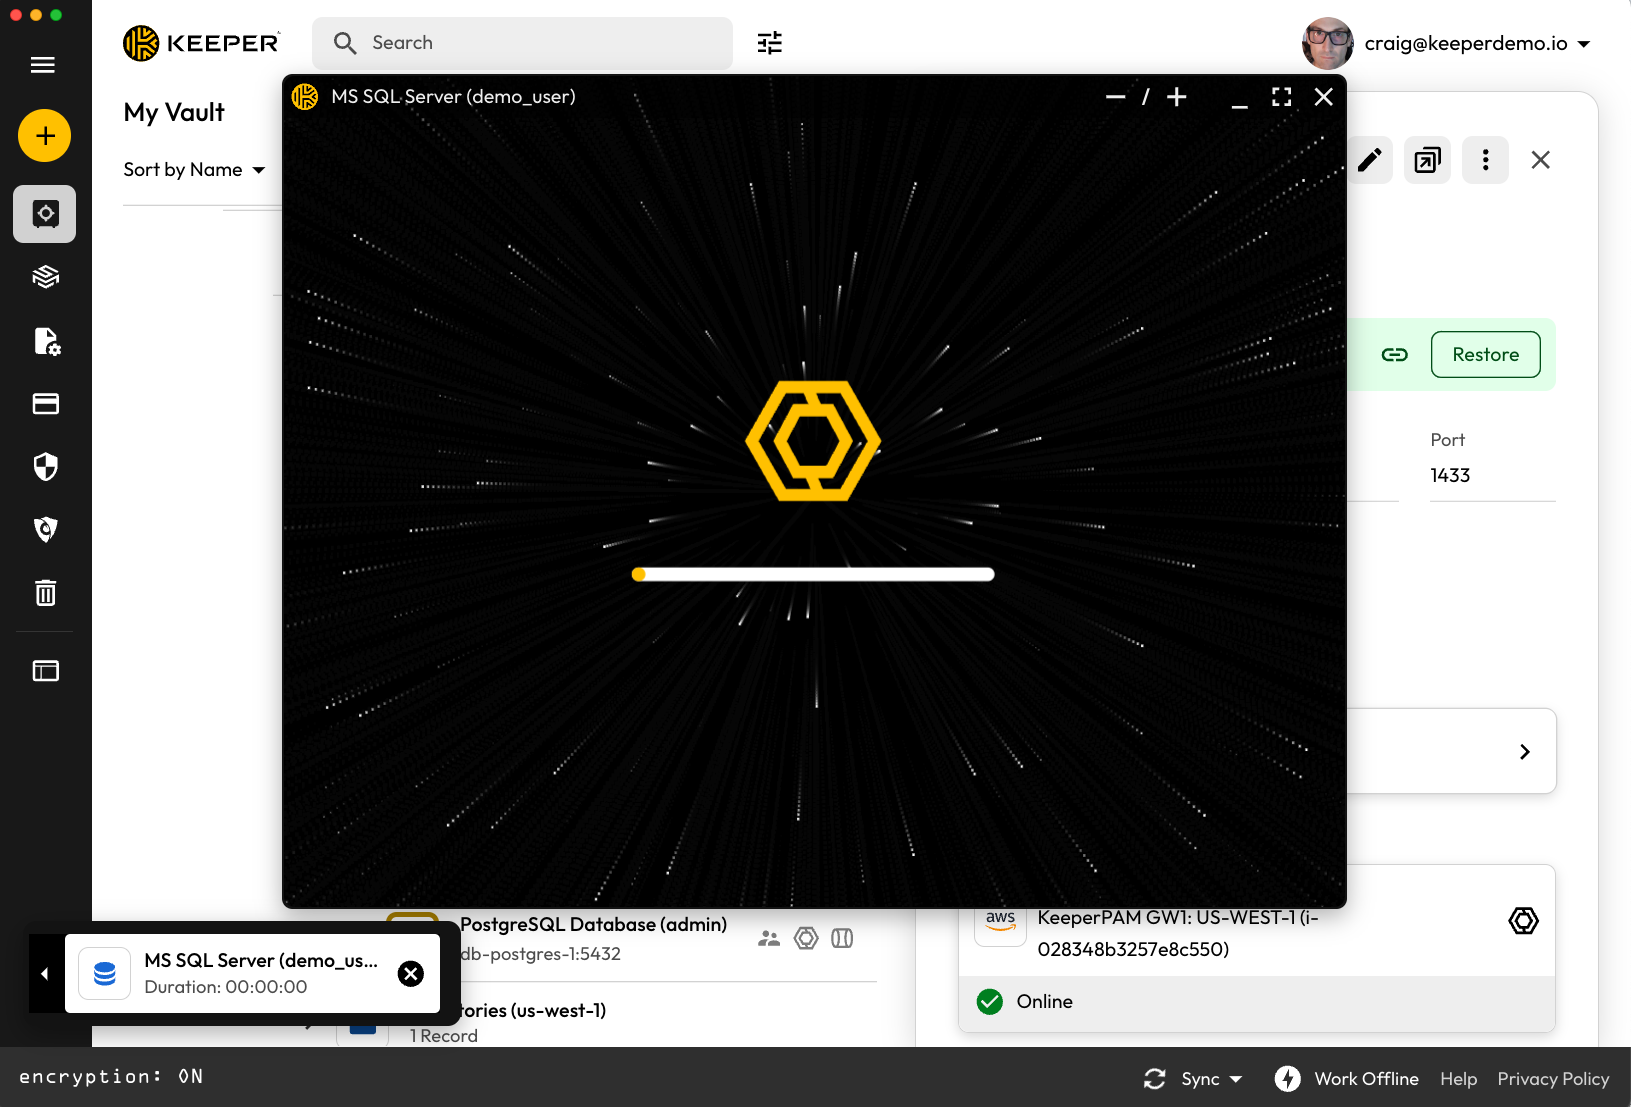This screenshot has height=1107, width=1631.
Task: Open the Privacy Policy link
Action: 1552,1079
